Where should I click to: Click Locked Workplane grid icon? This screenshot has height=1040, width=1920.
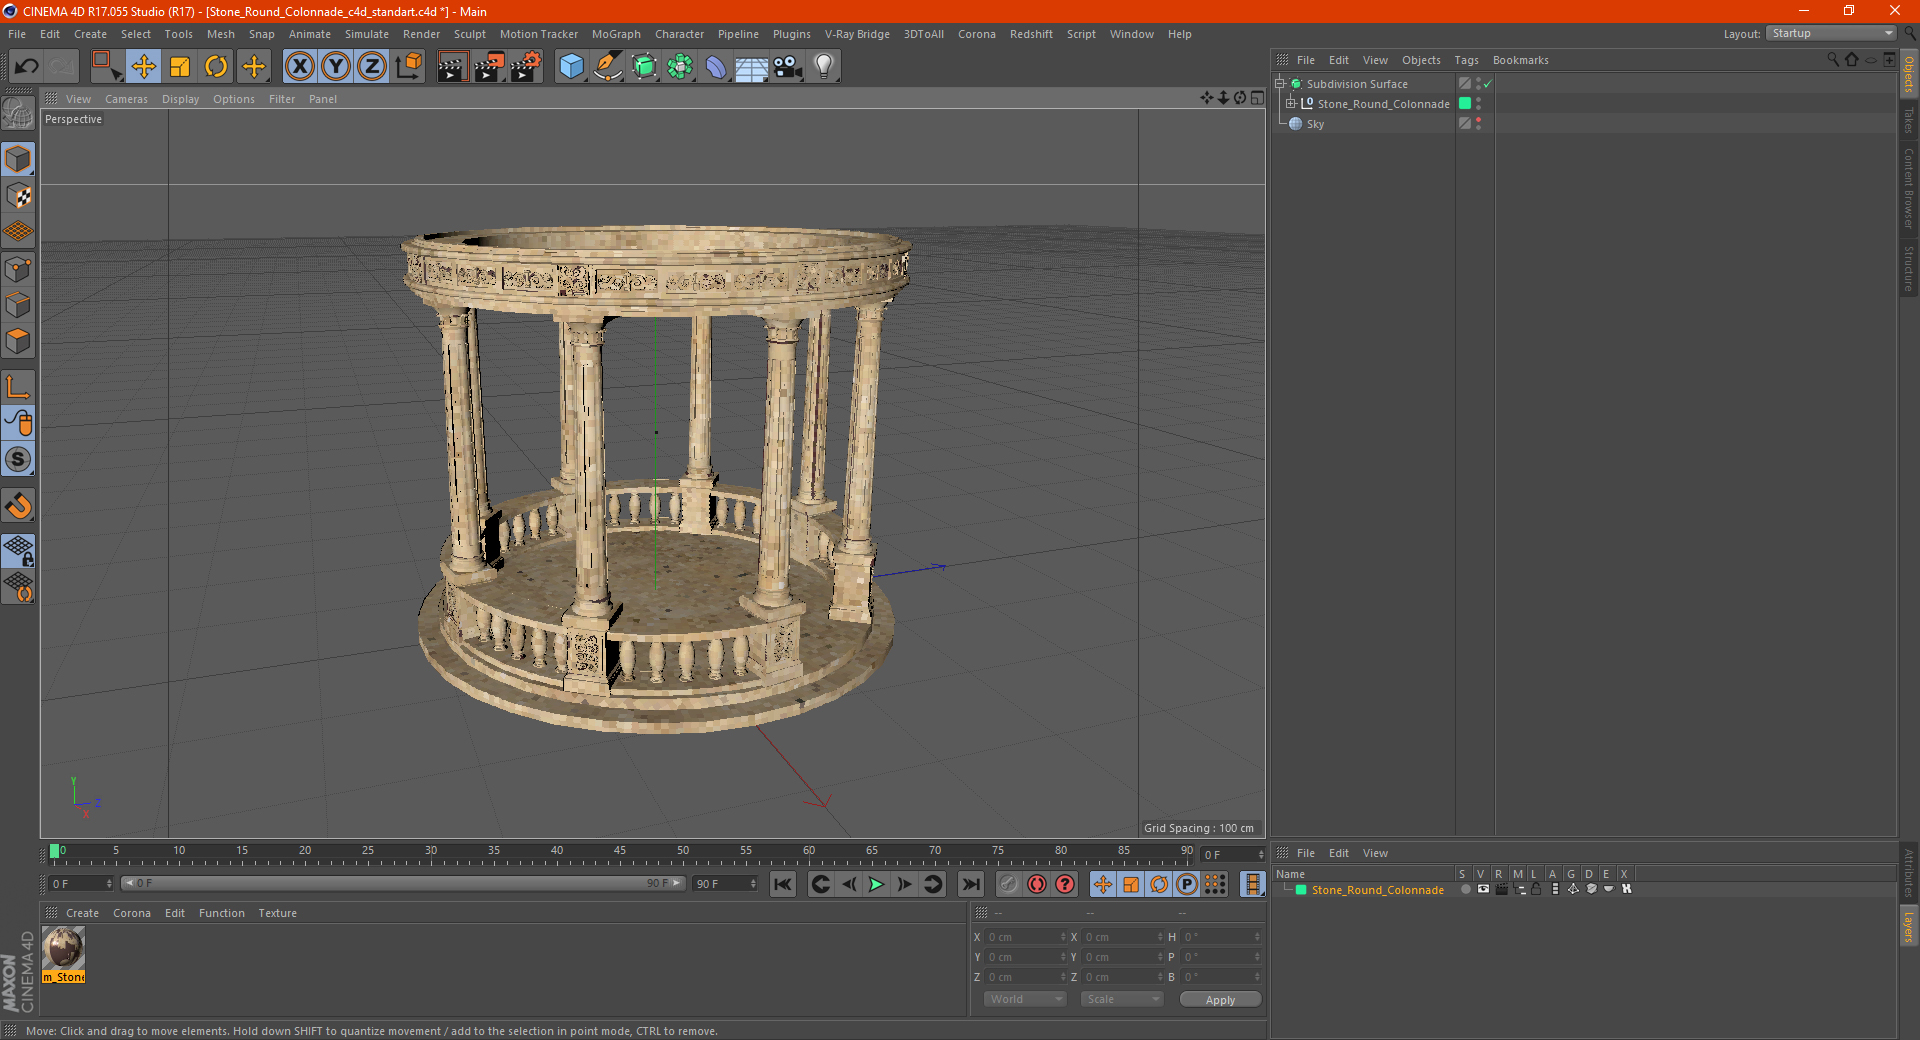click(x=18, y=550)
